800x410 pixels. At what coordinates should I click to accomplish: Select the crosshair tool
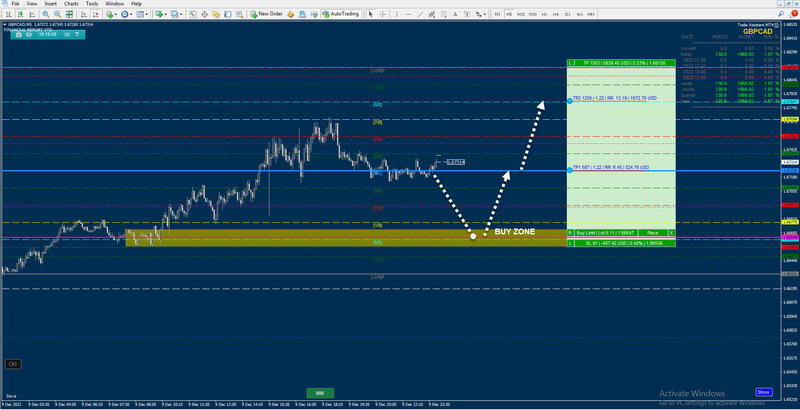pyautogui.click(x=382, y=14)
